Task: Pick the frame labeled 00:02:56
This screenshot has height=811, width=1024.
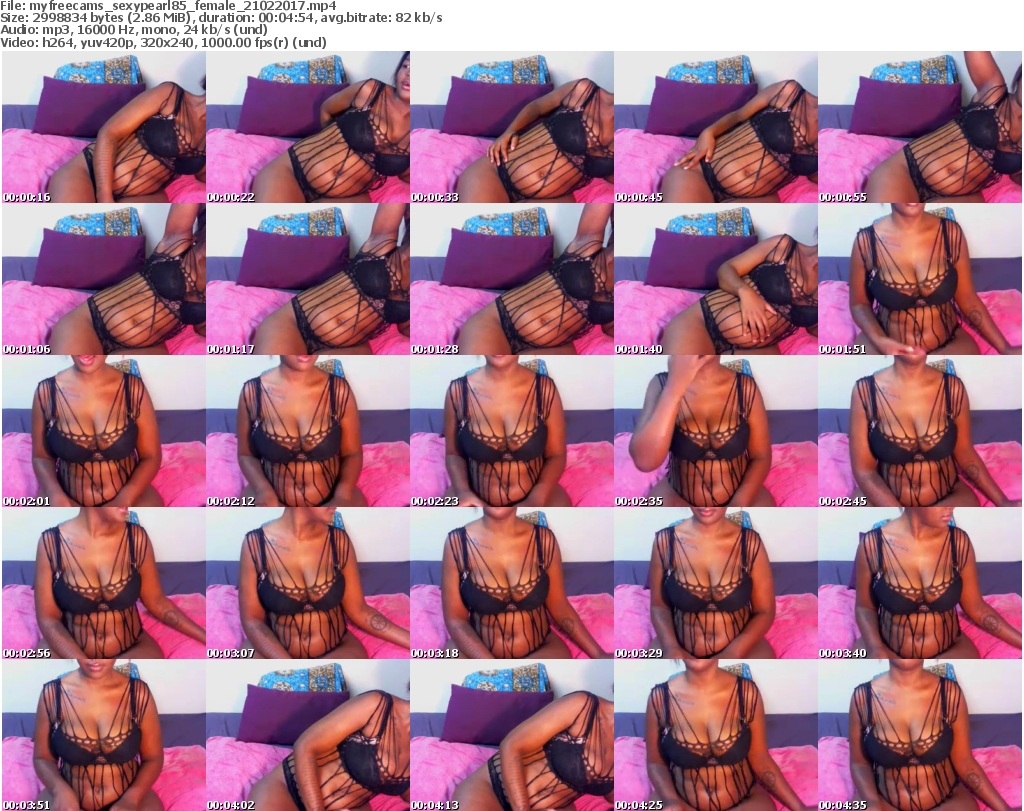Action: (x=104, y=584)
